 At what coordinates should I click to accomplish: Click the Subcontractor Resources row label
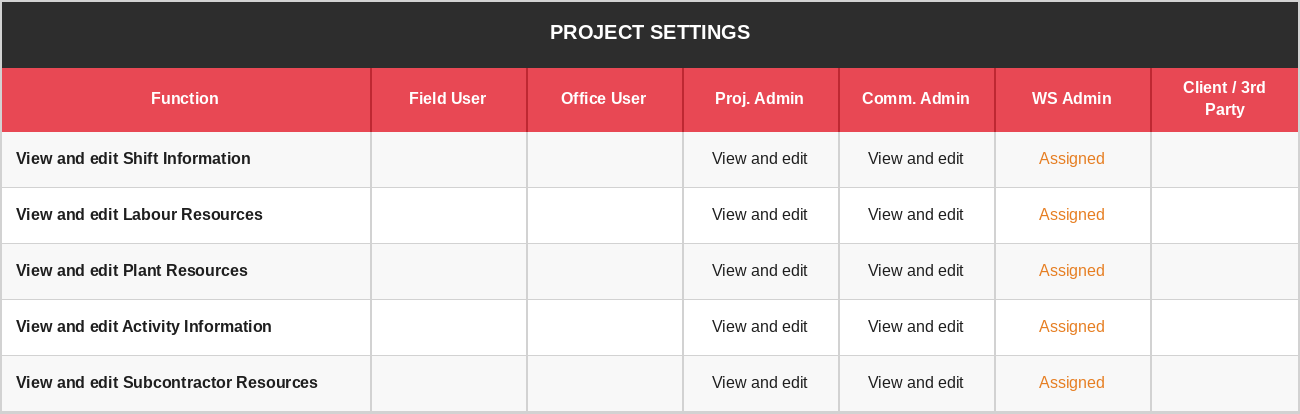(167, 383)
